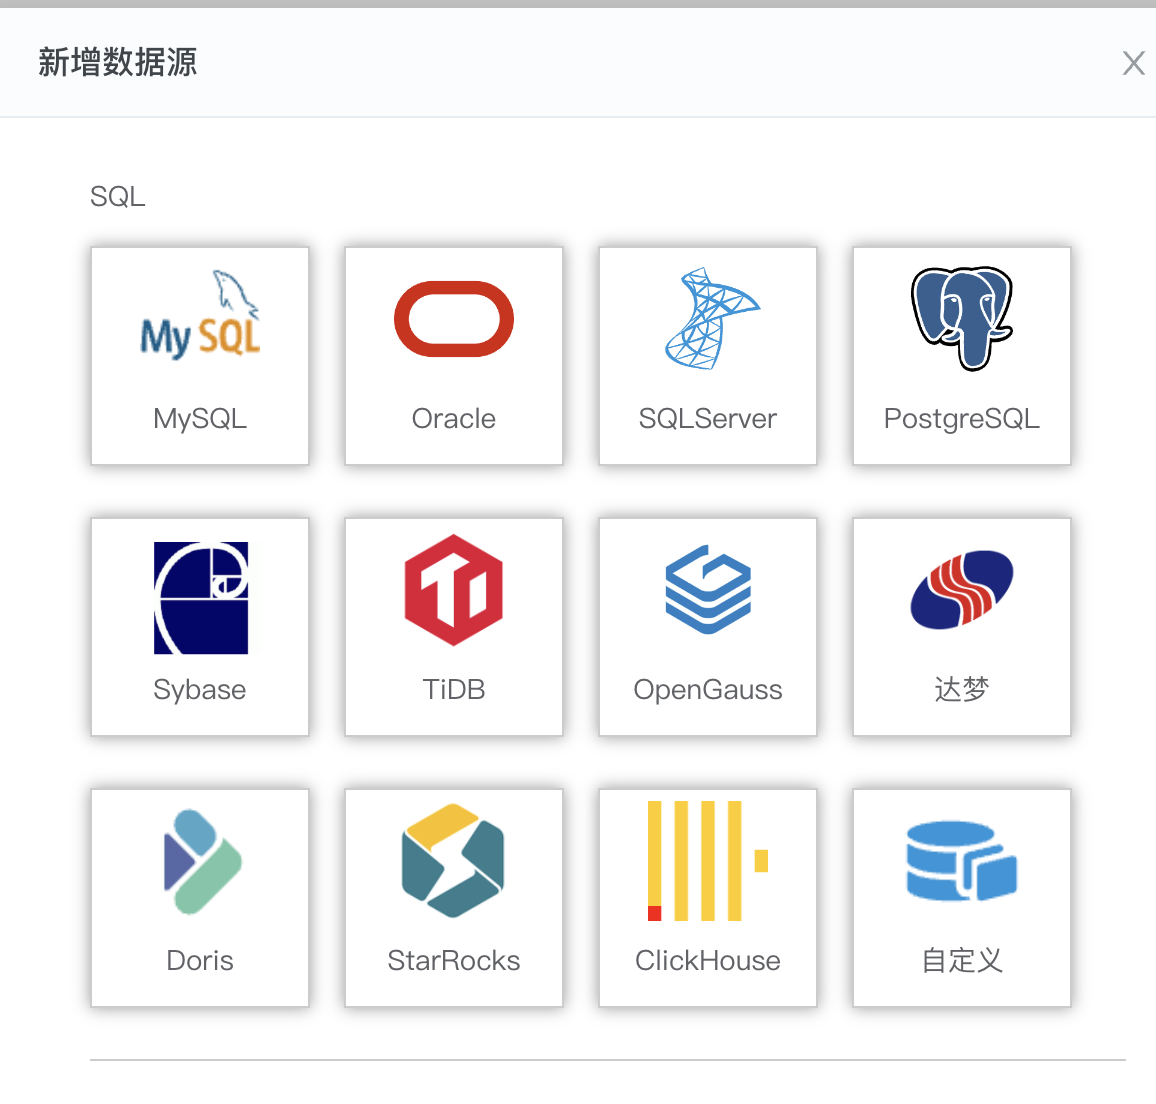Viewport: 1156px width, 1104px height.
Task: Click the MySQL label text
Action: [200, 419]
